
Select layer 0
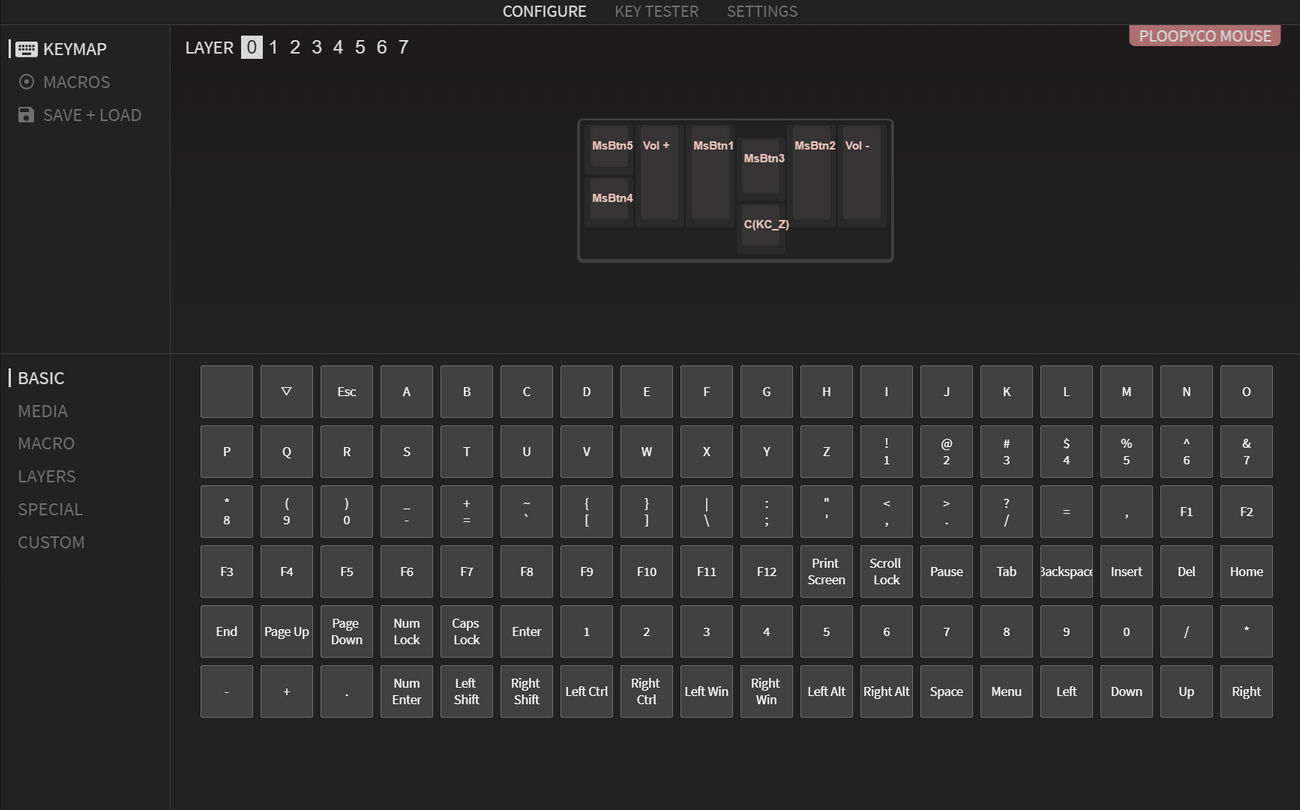click(x=252, y=47)
